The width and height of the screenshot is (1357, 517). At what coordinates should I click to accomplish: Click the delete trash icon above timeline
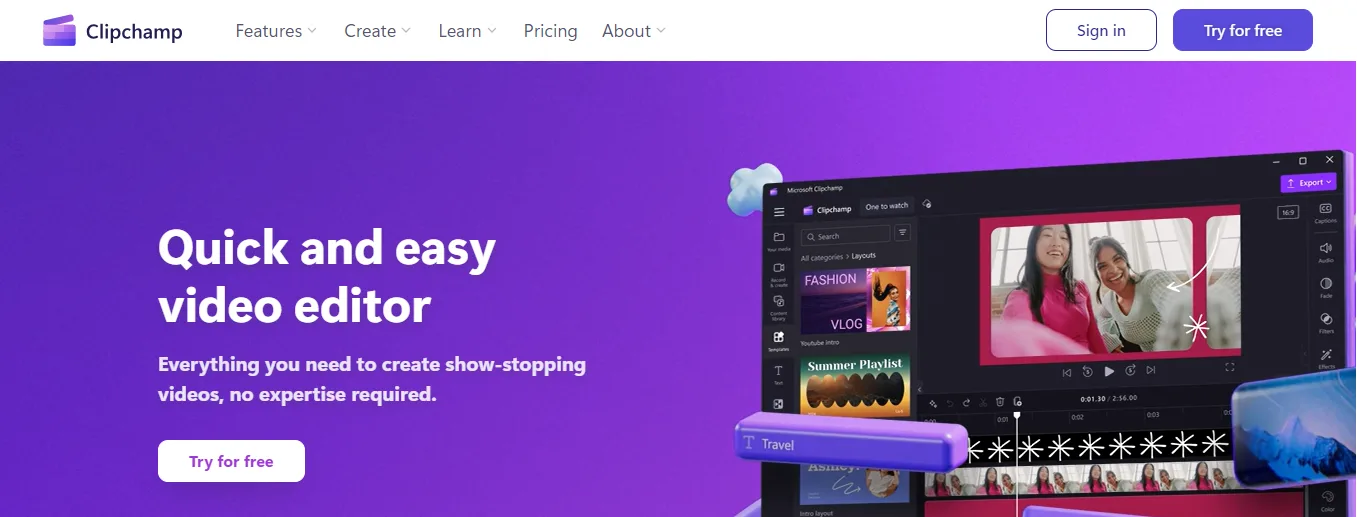point(1000,402)
